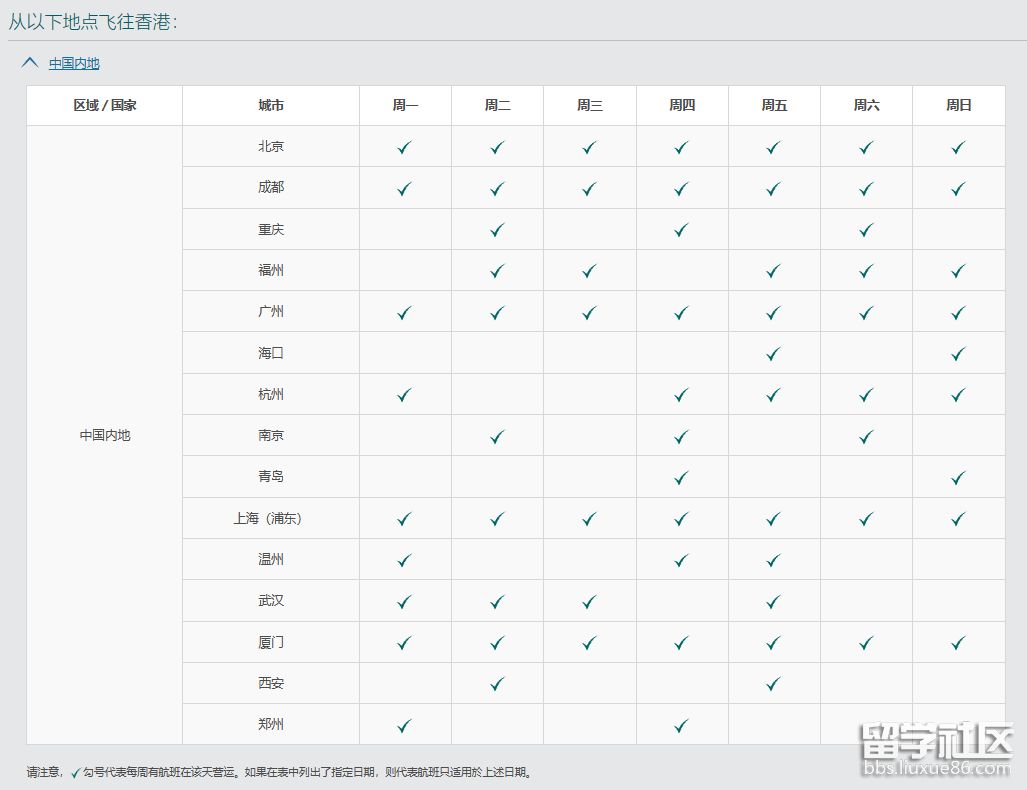1027x790 pixels.
Task: Click 北京 Sunday (周日) checkmark
Action: (x=958, y=147)
